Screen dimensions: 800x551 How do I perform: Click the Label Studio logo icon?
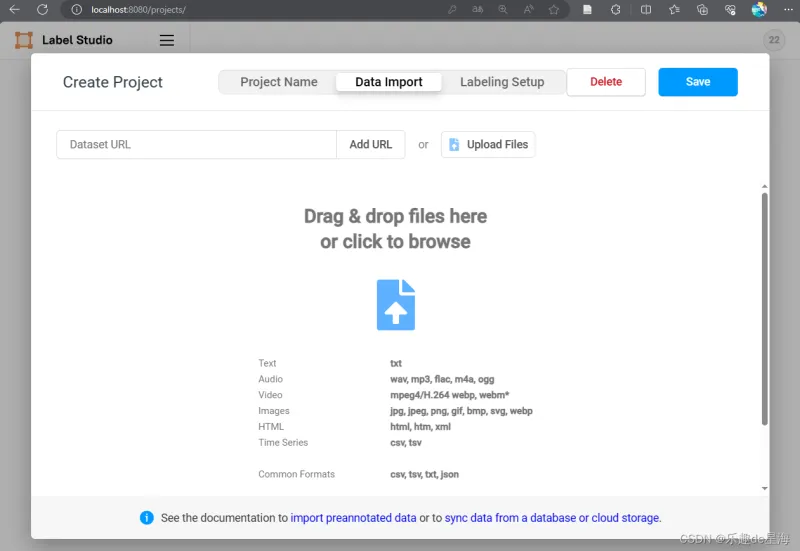click(24, 41)
